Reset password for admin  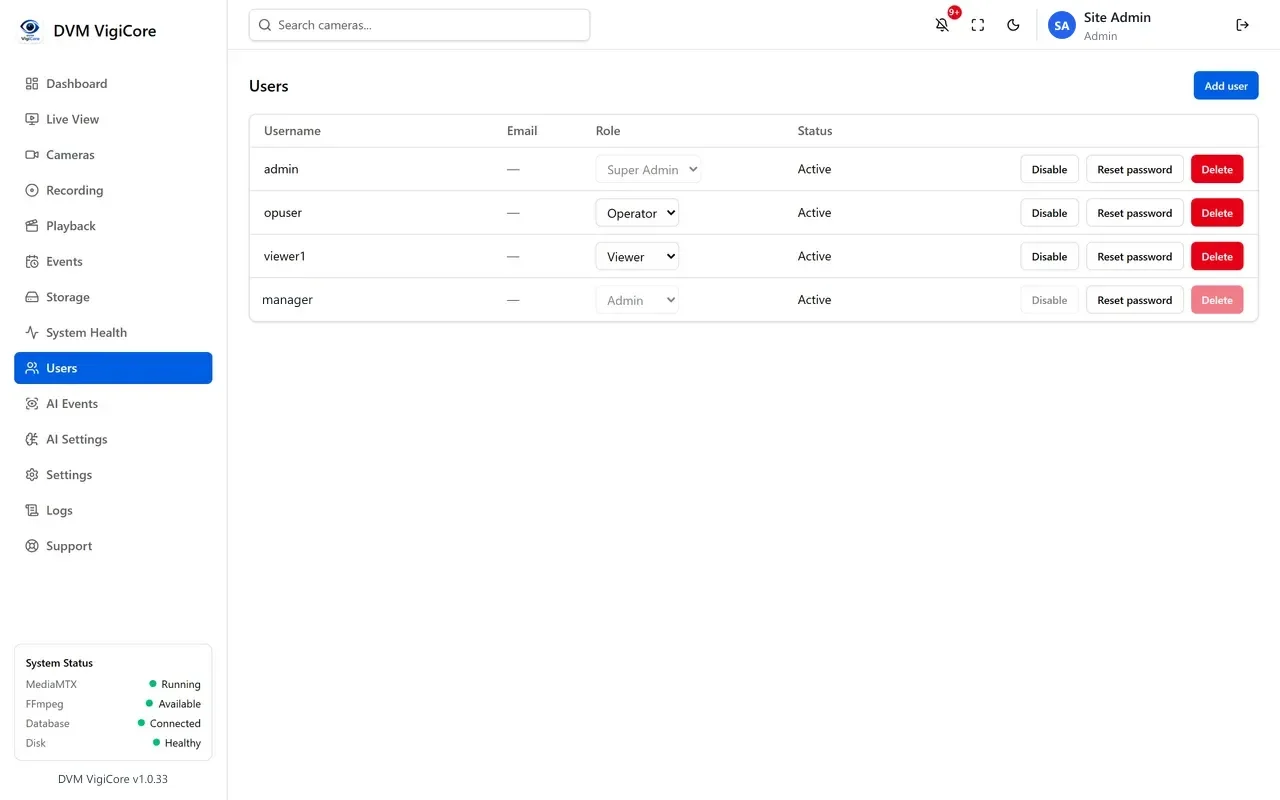coord(1135,169)
